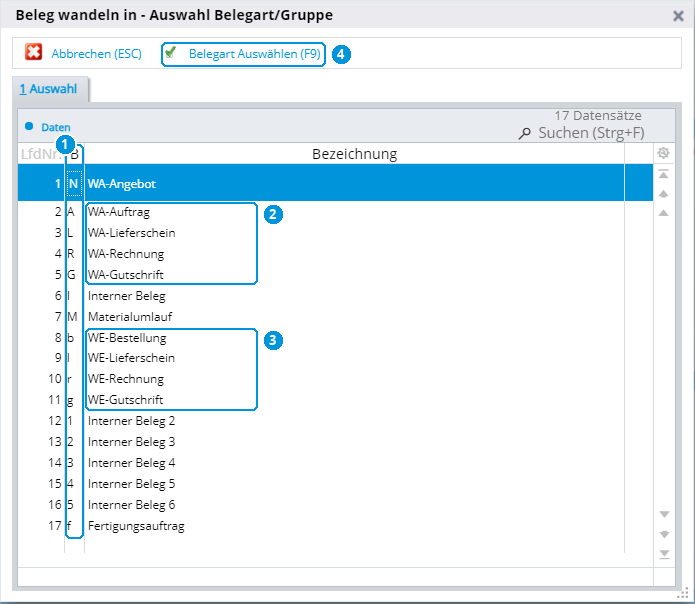Click Belegart Auswählen (F9) button
695x604 pixels.
coord(243,54)
